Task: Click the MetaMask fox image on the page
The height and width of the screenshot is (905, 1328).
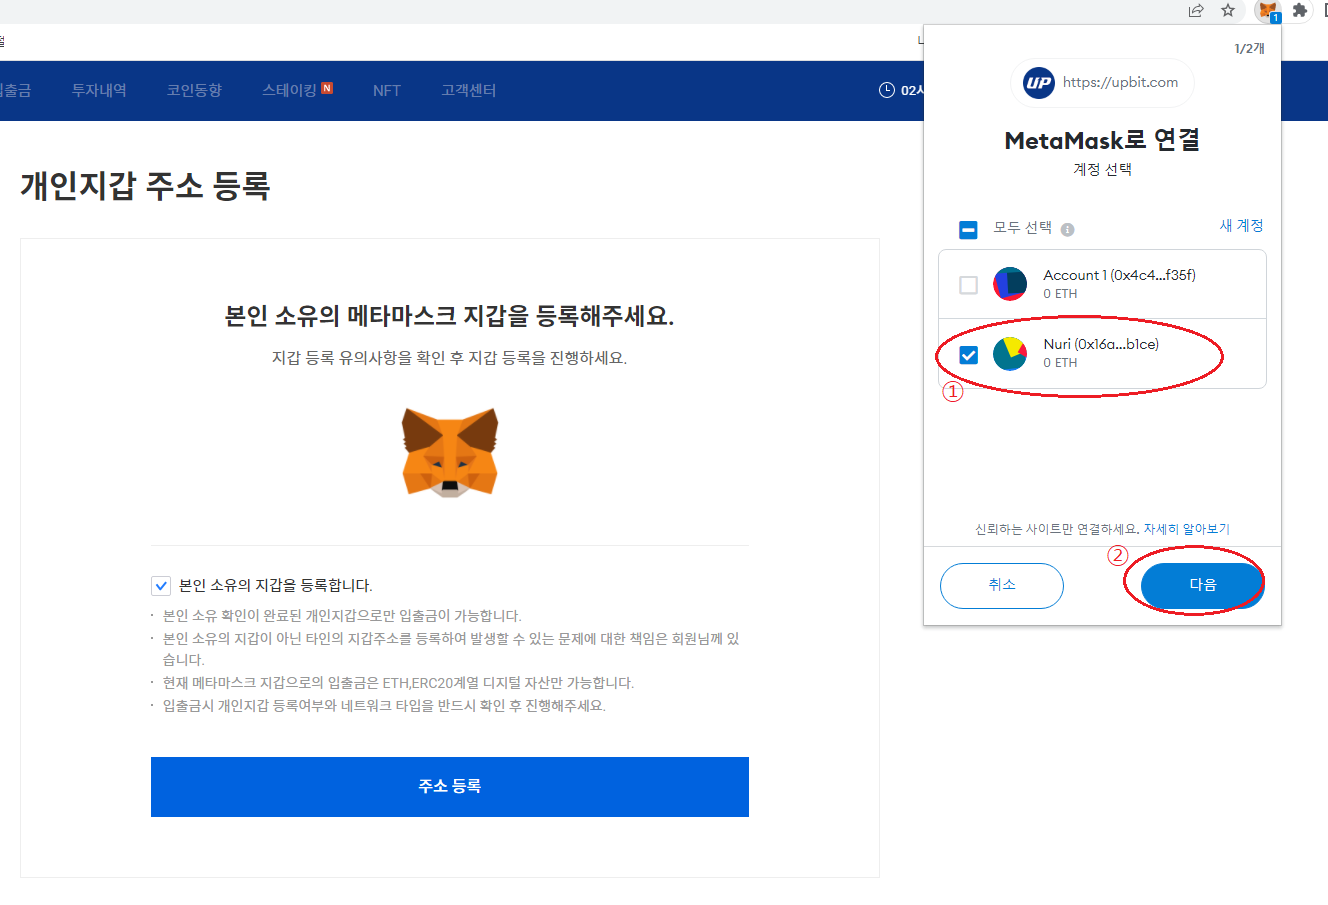Action: coord(450,451)
